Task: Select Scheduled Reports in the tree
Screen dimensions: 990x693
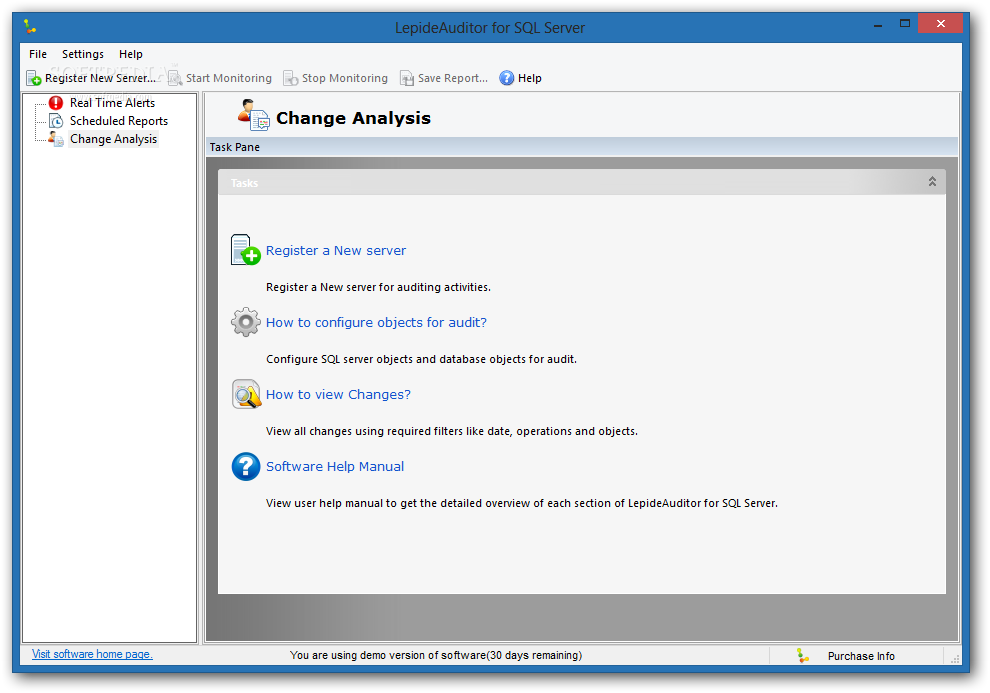Action: (x=119, y=121)
